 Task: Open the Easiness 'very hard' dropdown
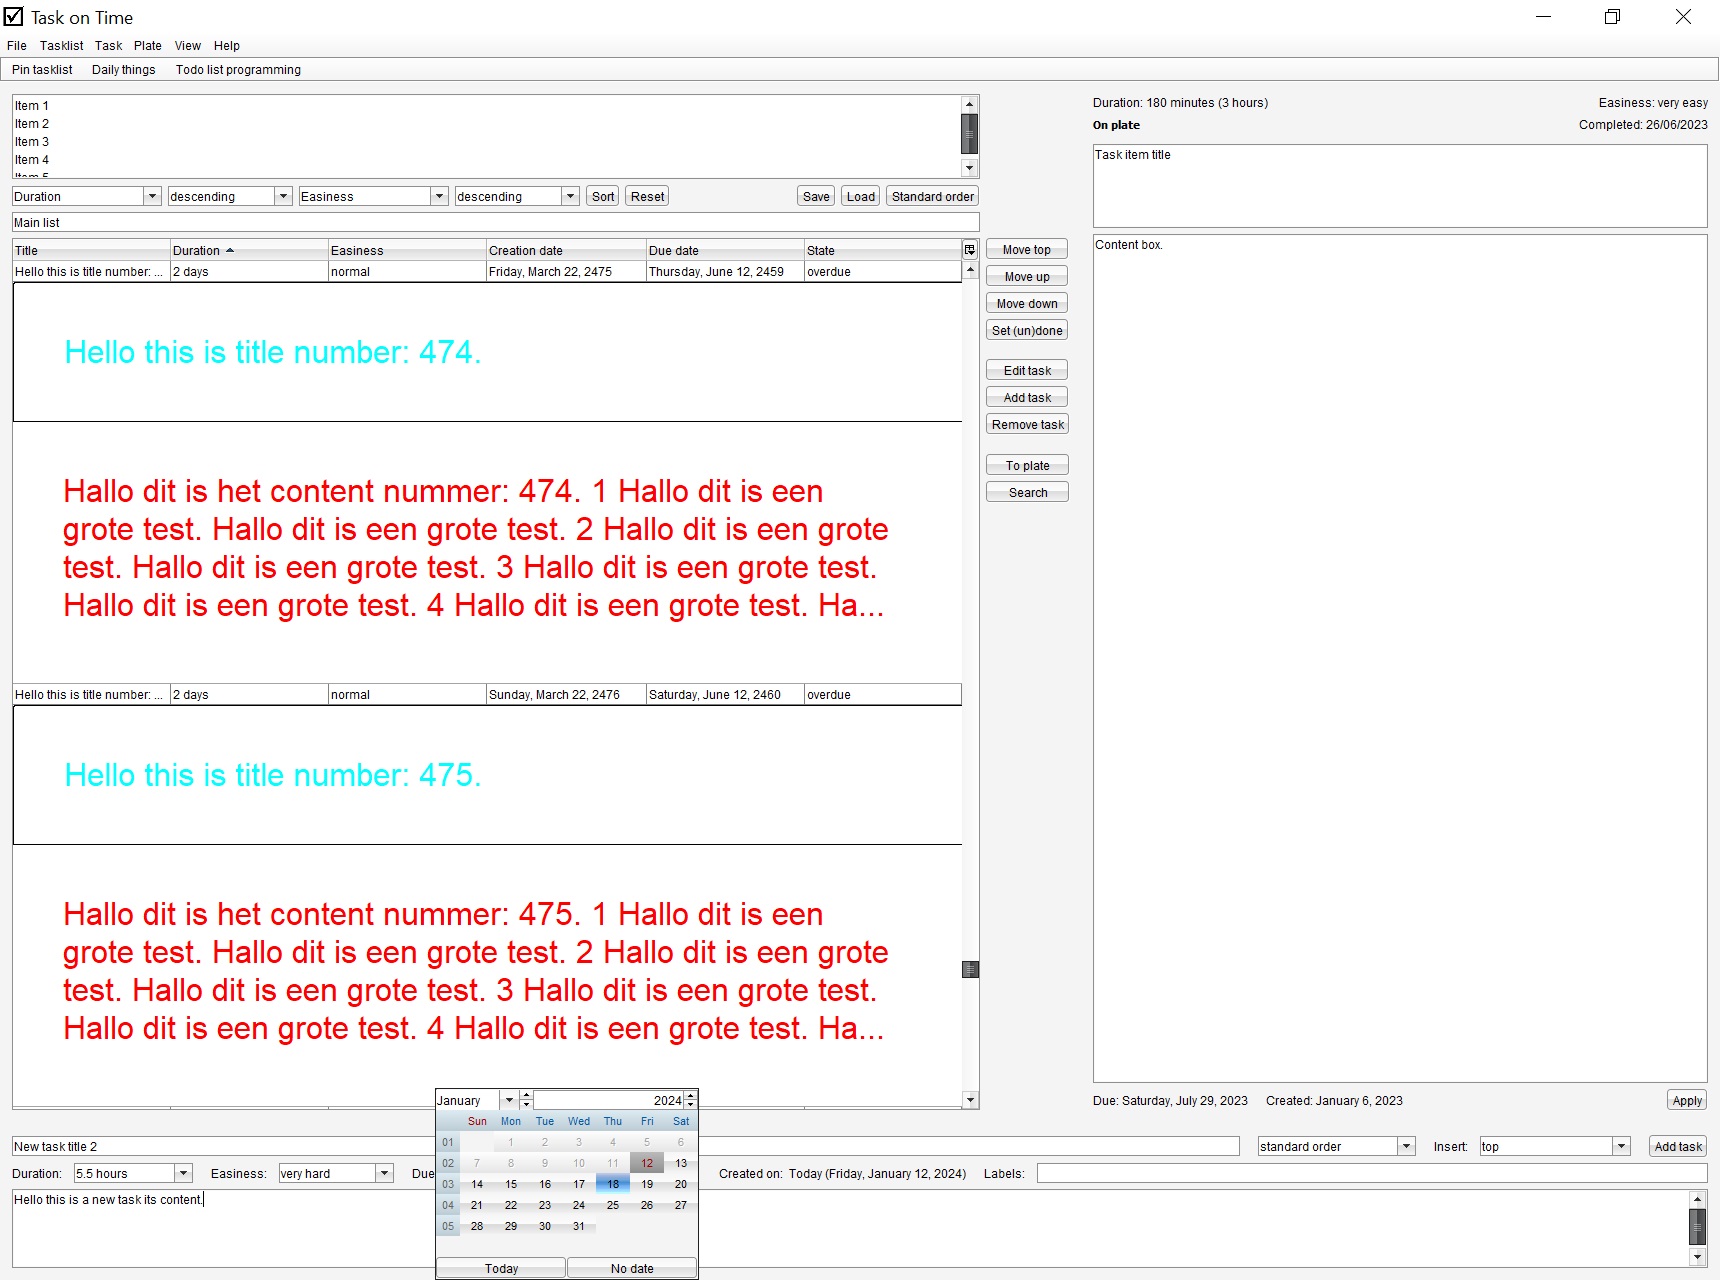pyautogui.click(x=384, y=1173)
